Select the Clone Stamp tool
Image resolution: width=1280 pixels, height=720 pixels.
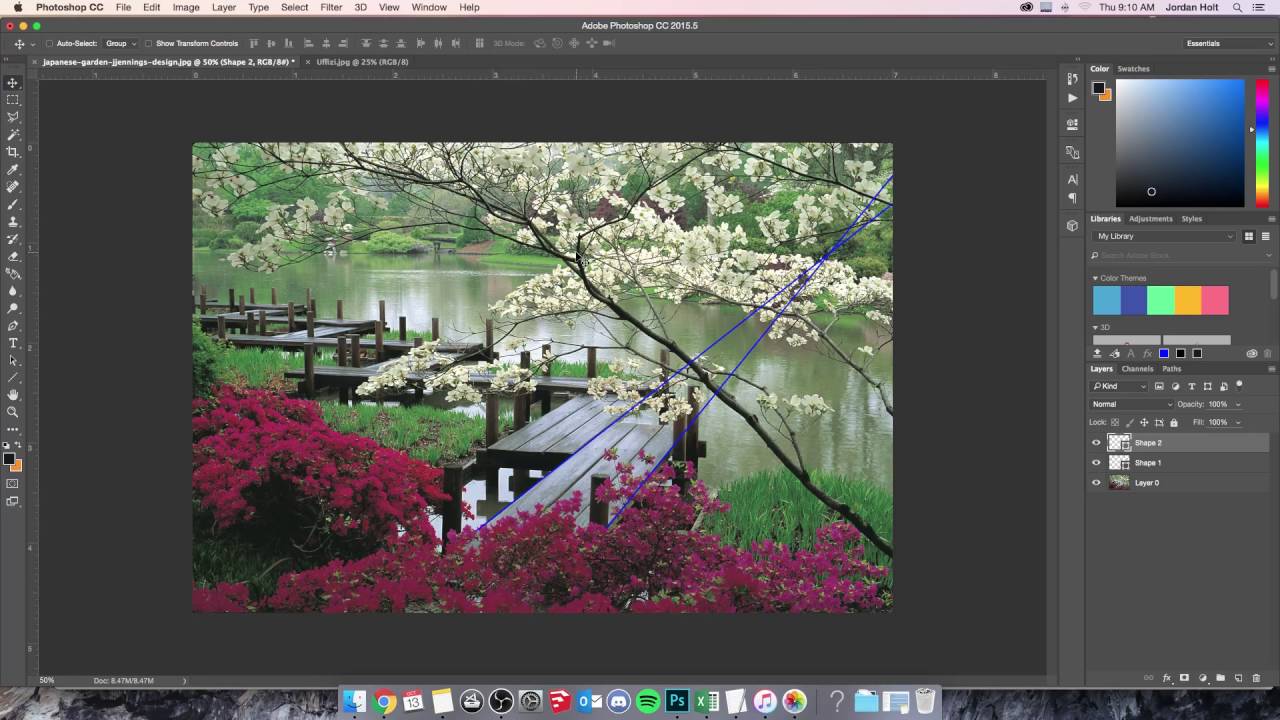click(13, 221)
